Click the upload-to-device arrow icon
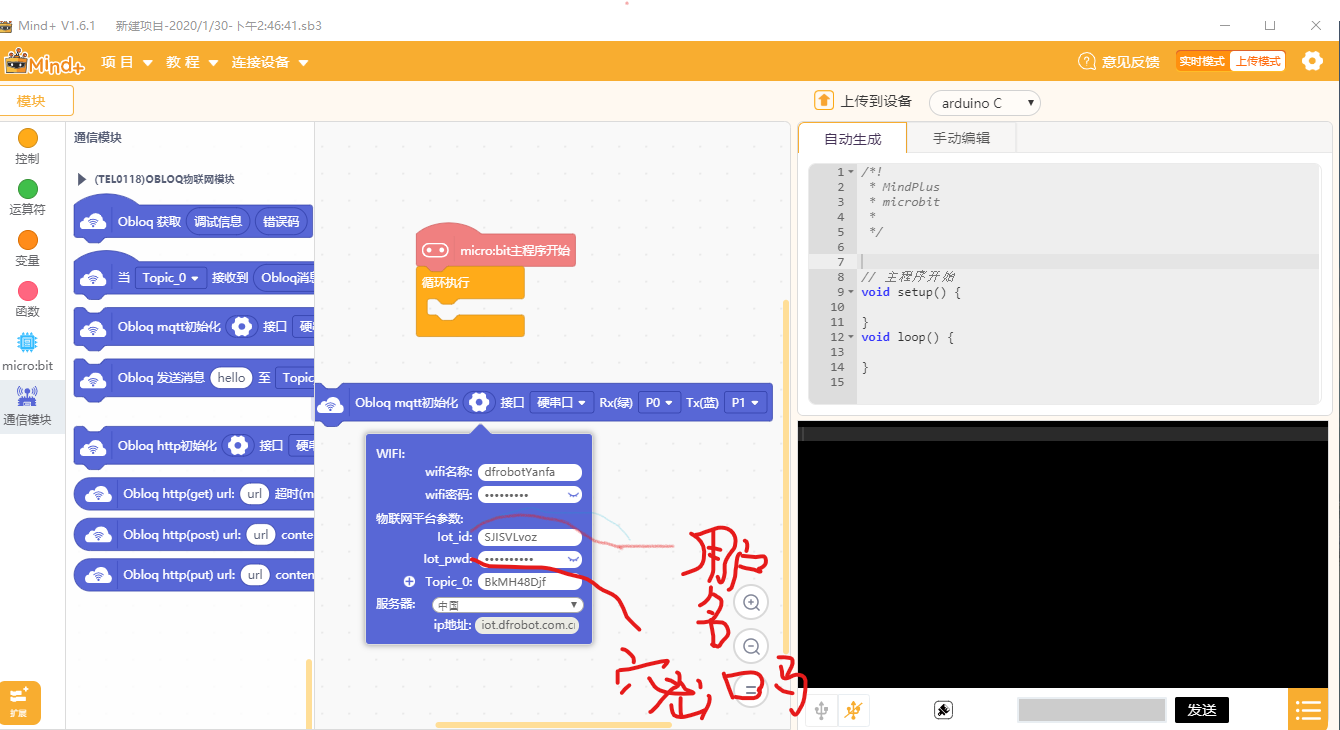Image resolution: width=1340 pixels, height=730 pixels. (824, 100)
